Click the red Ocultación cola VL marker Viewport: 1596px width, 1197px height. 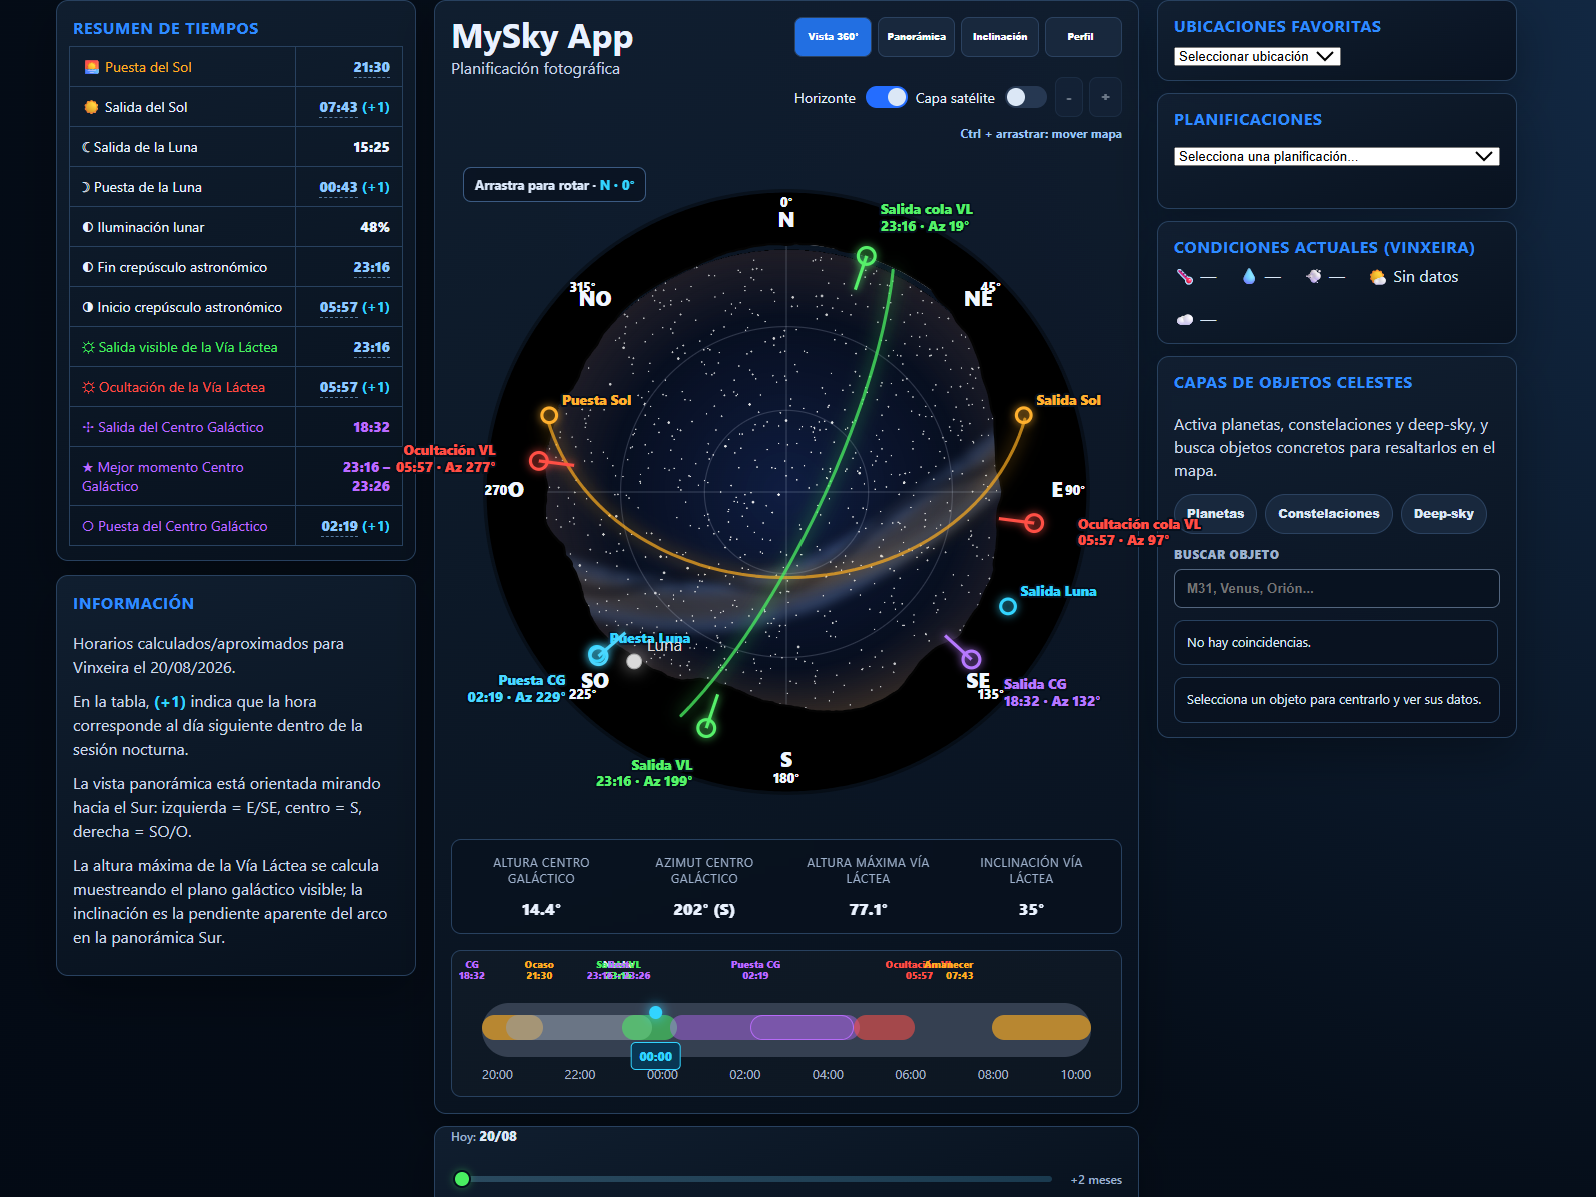(1034, 523)
